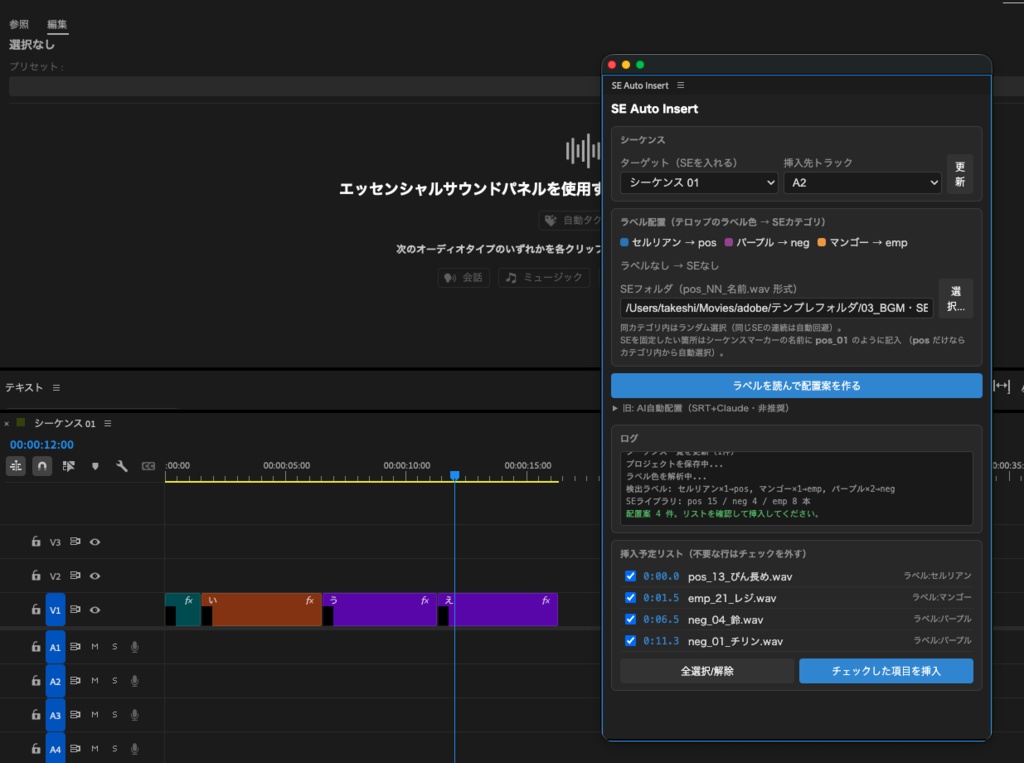Toggle lock on A4 track
This screenshot has width=1024, height=763.
pos(36,749)
